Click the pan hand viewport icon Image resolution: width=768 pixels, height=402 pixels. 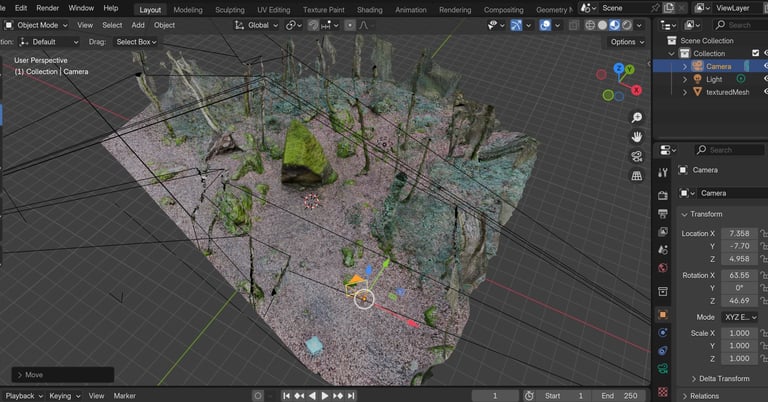pos(637,137)
